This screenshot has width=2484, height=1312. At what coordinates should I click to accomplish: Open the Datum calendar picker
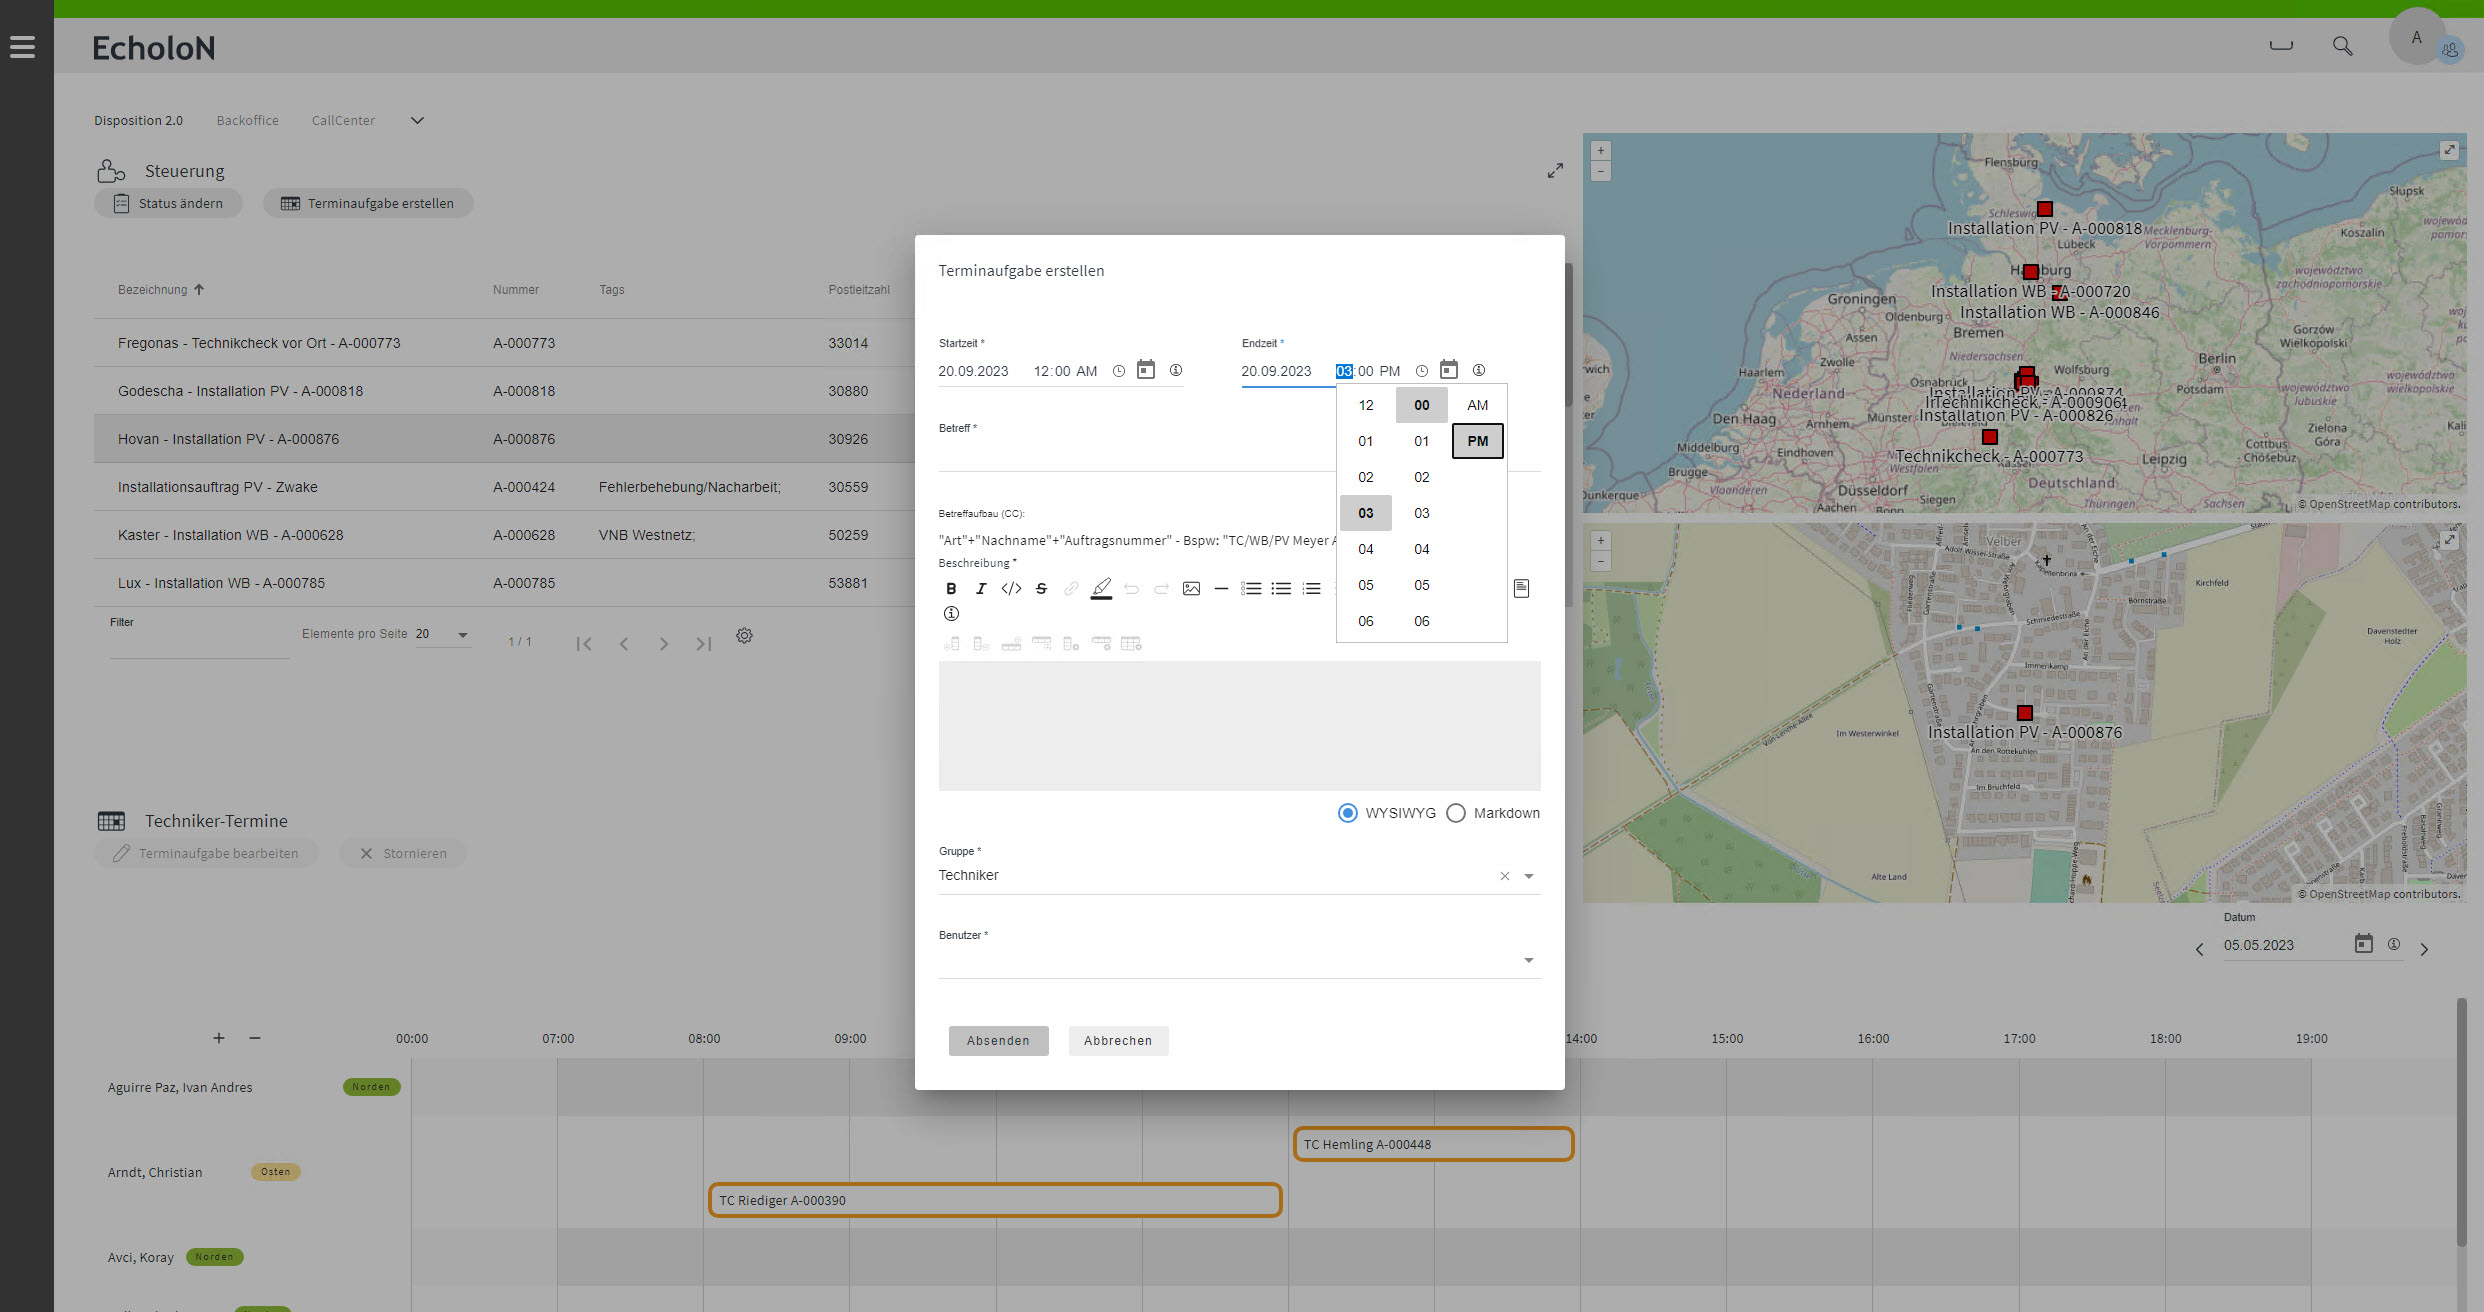coord(2364,944)
